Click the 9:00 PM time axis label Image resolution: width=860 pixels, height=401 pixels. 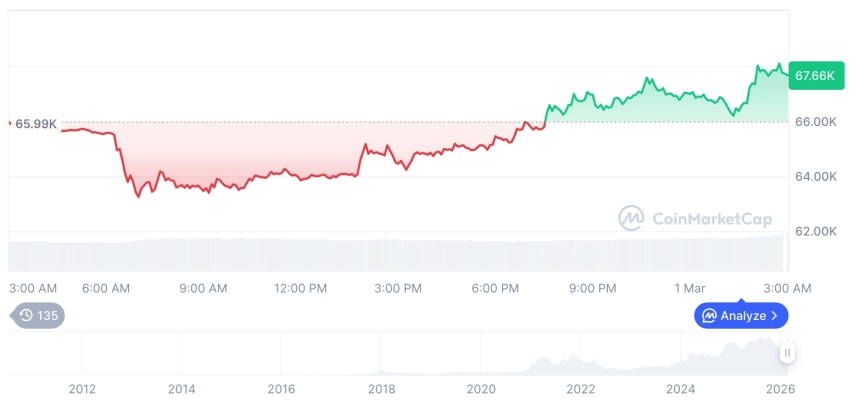[593, 288]
